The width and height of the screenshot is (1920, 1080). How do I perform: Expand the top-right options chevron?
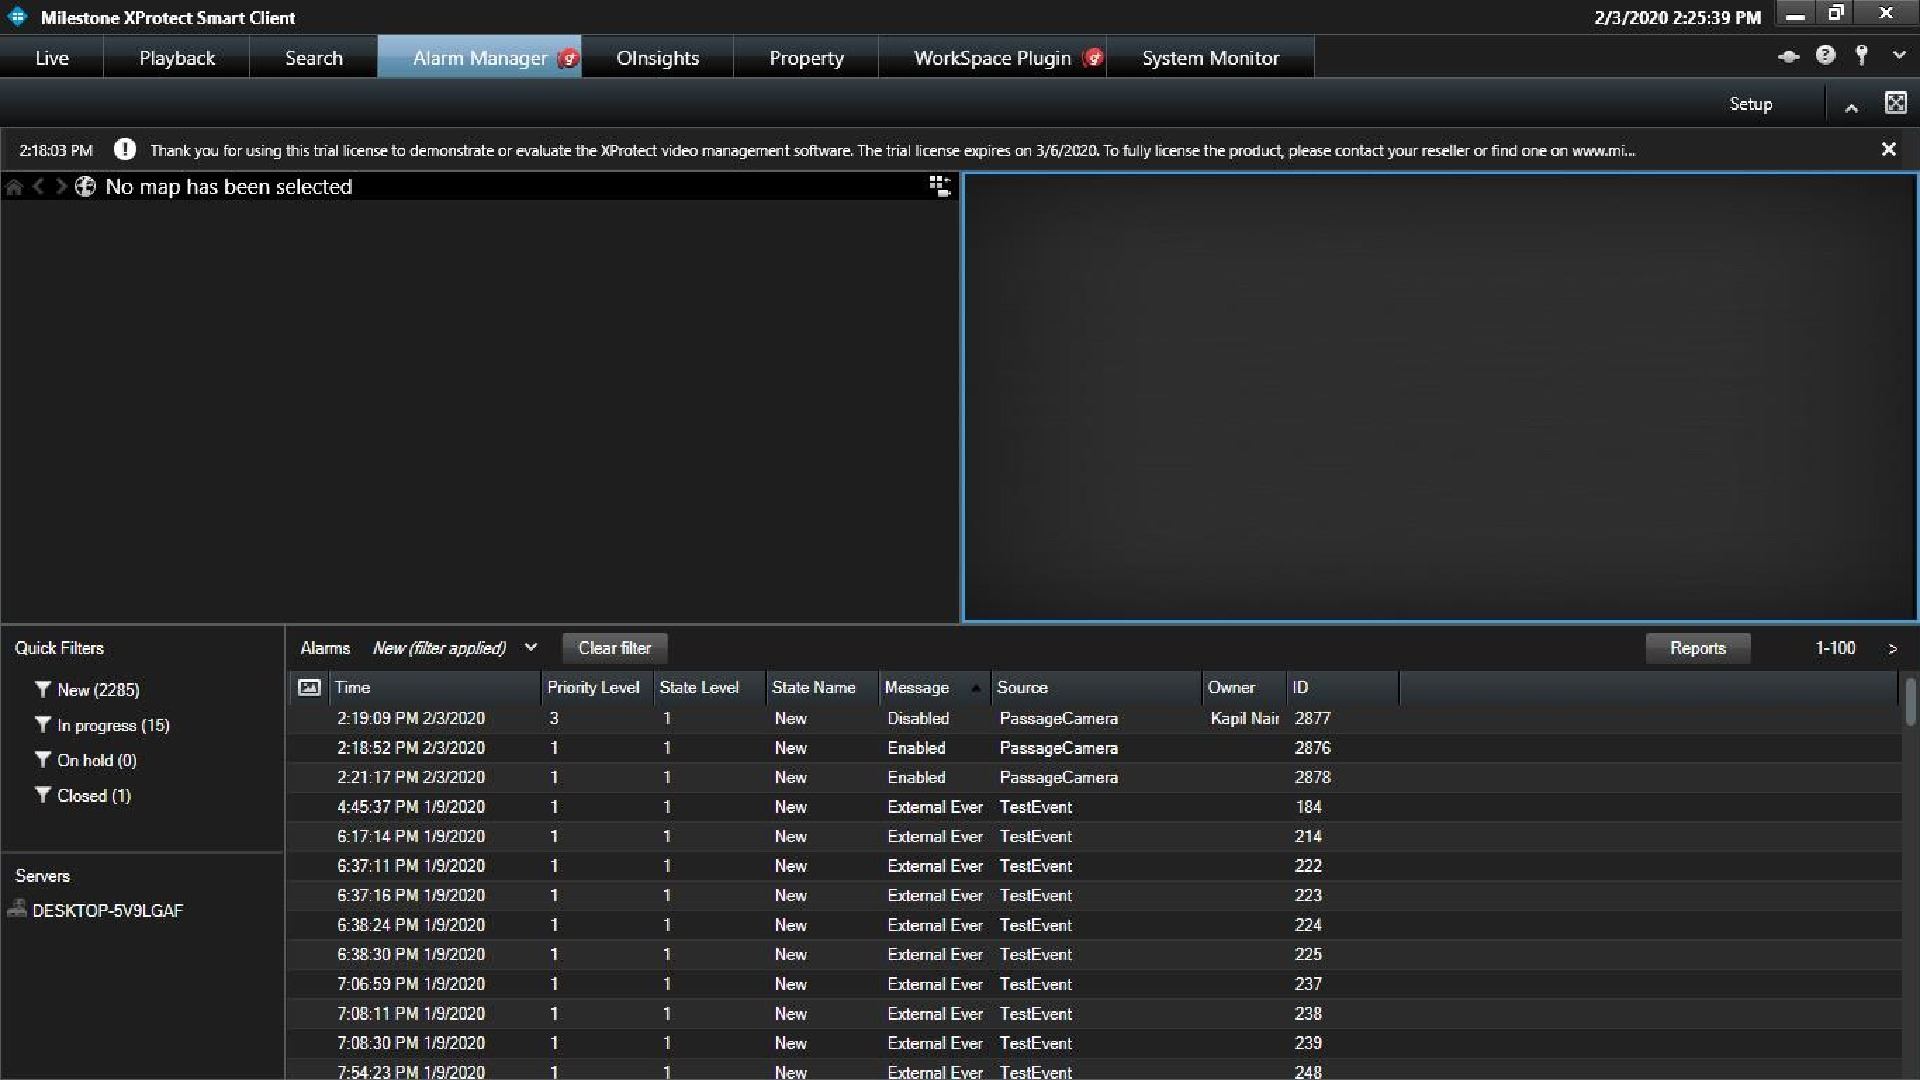coord(1898,57)
